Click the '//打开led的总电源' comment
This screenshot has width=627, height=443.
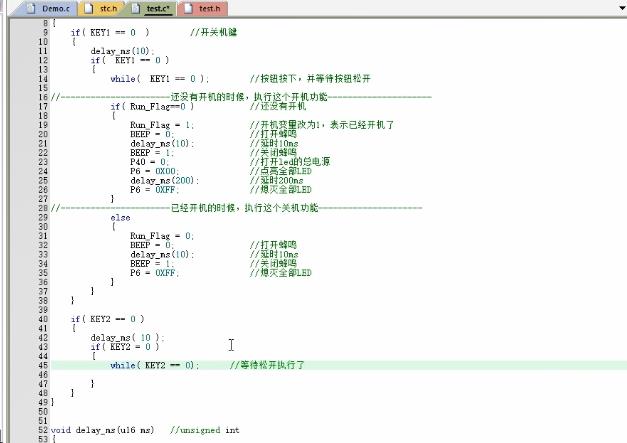coord(290,162)
